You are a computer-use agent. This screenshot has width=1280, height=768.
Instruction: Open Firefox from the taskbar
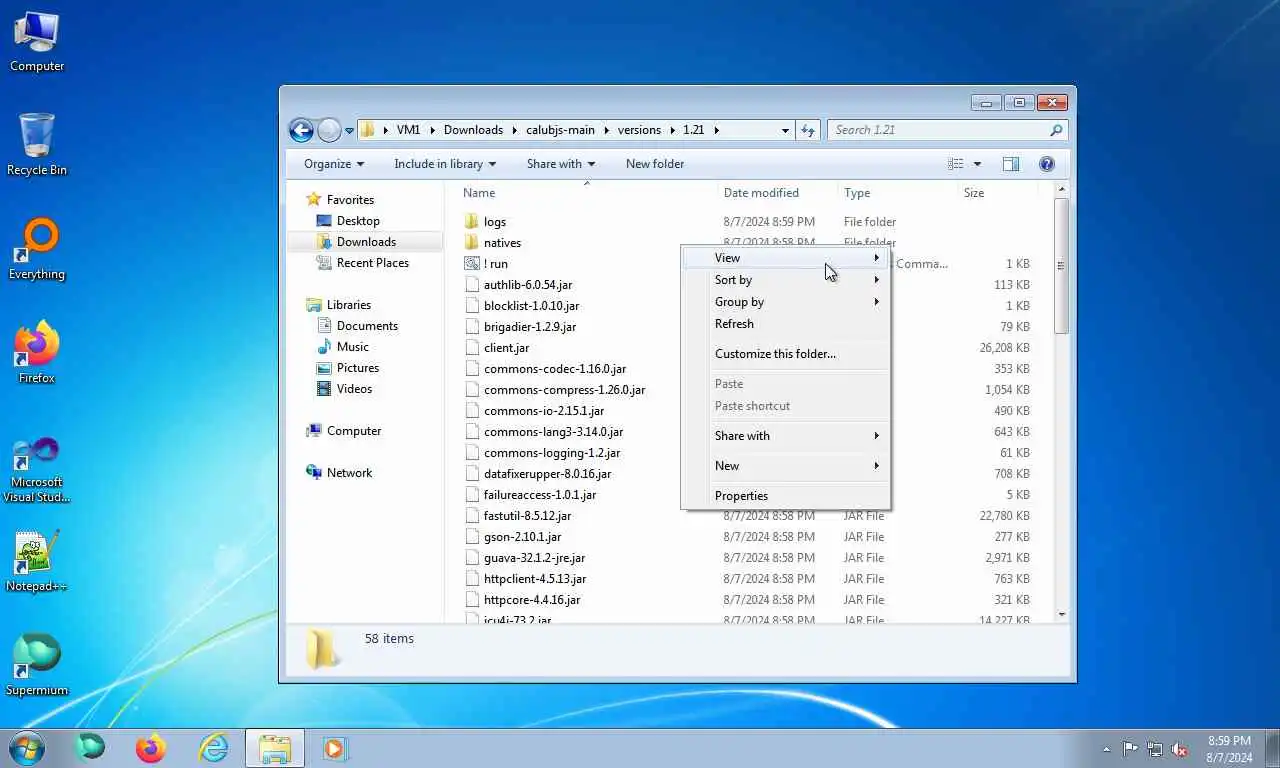[151, 748]
